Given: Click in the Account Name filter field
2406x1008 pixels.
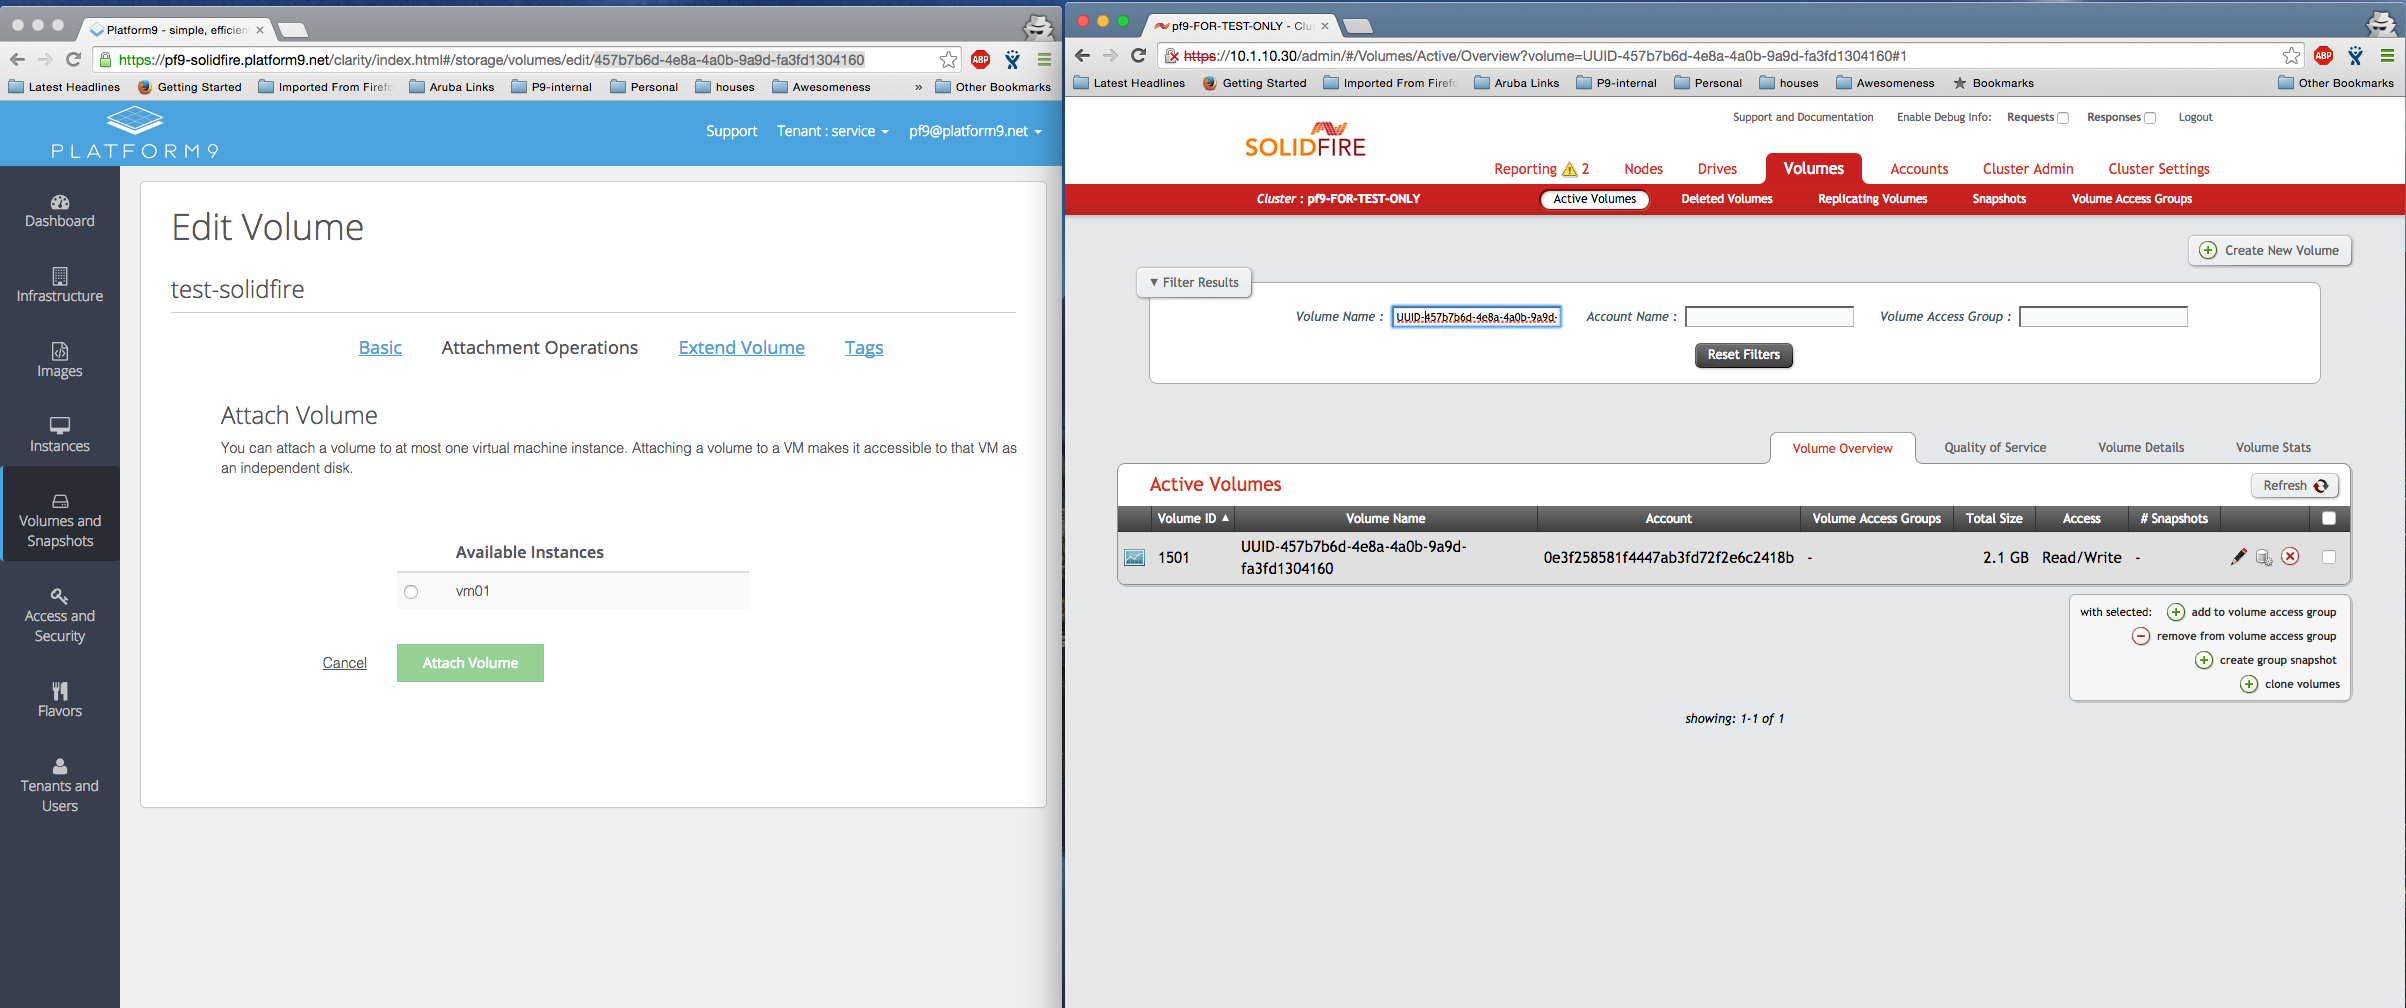Looking at the screenshot, I should pyautogui.click(x=1769, y=317).
